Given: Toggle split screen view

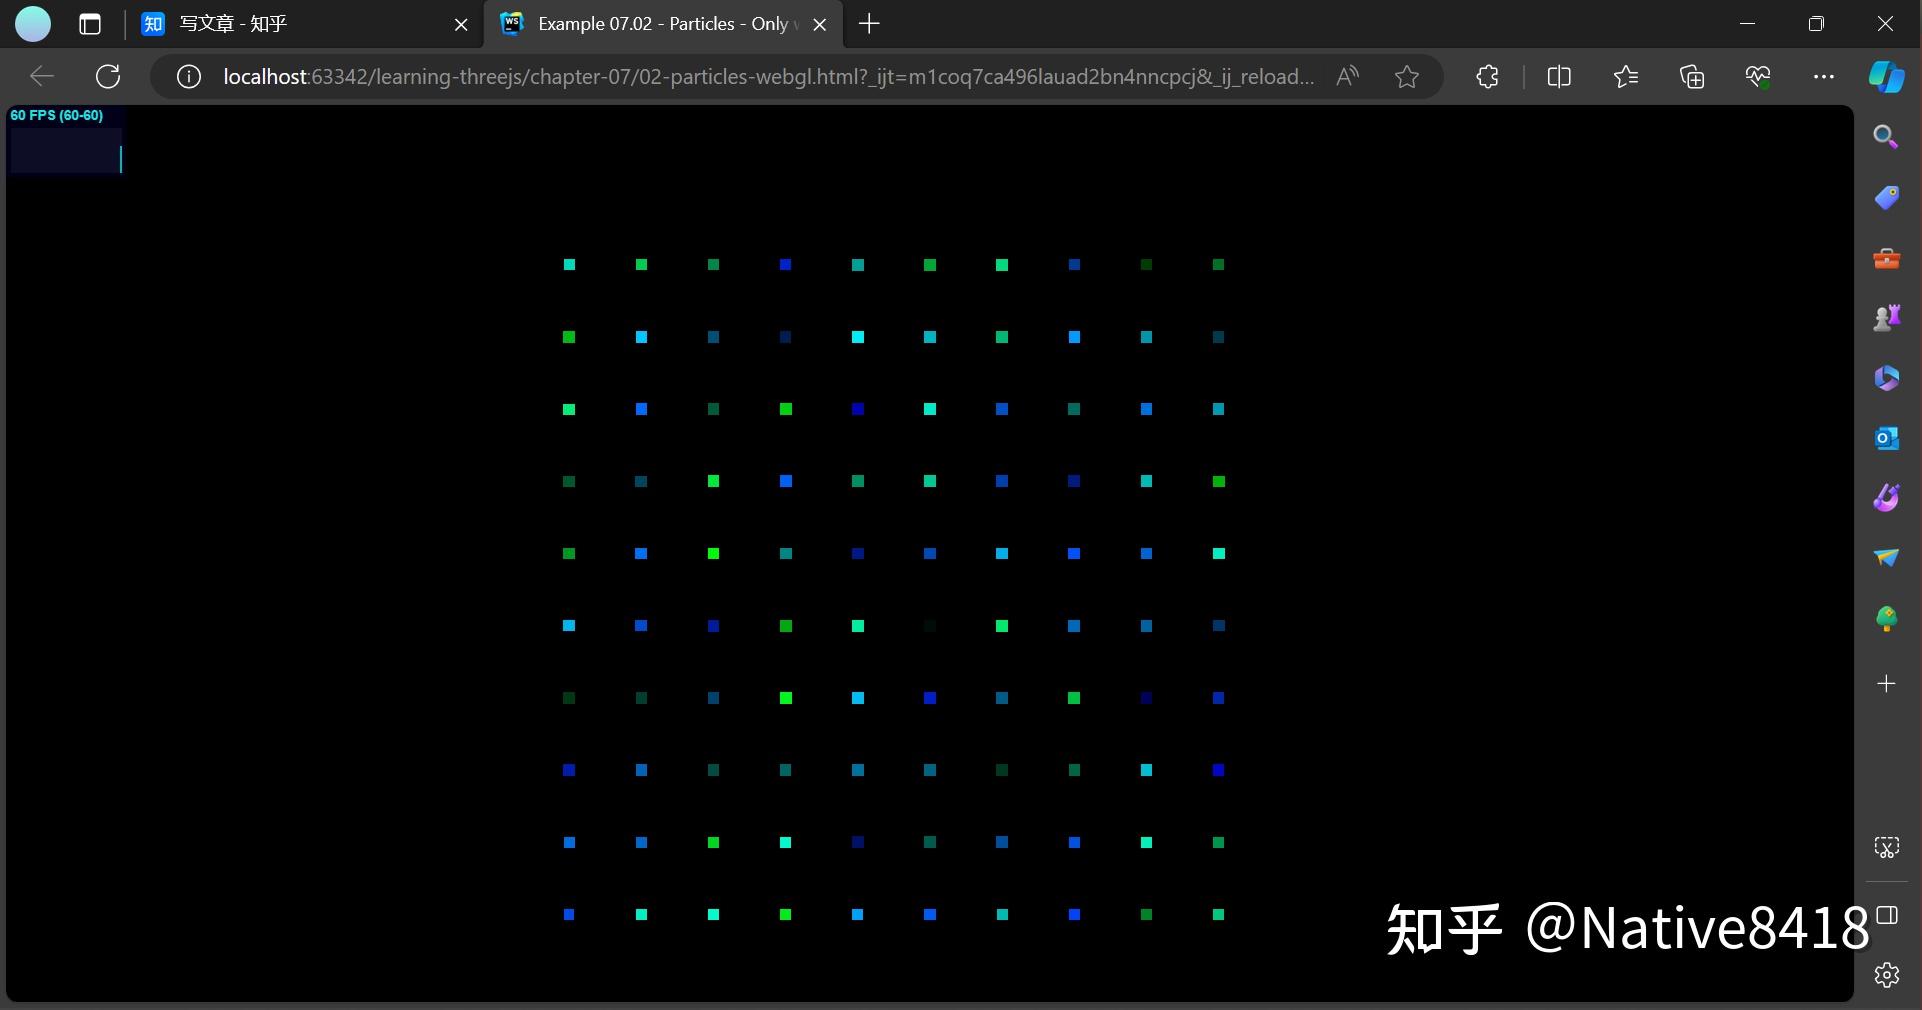Looking at the screenshot, I should (1560, 76).
